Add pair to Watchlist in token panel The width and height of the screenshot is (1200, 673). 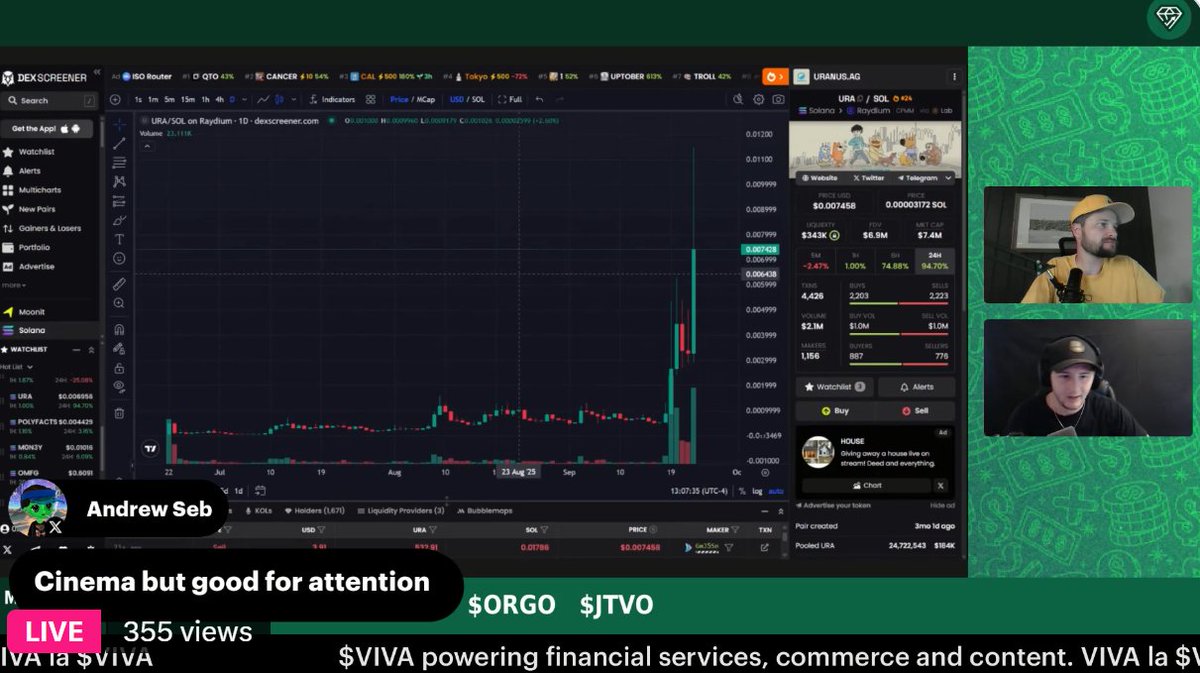tap(834, 387)
